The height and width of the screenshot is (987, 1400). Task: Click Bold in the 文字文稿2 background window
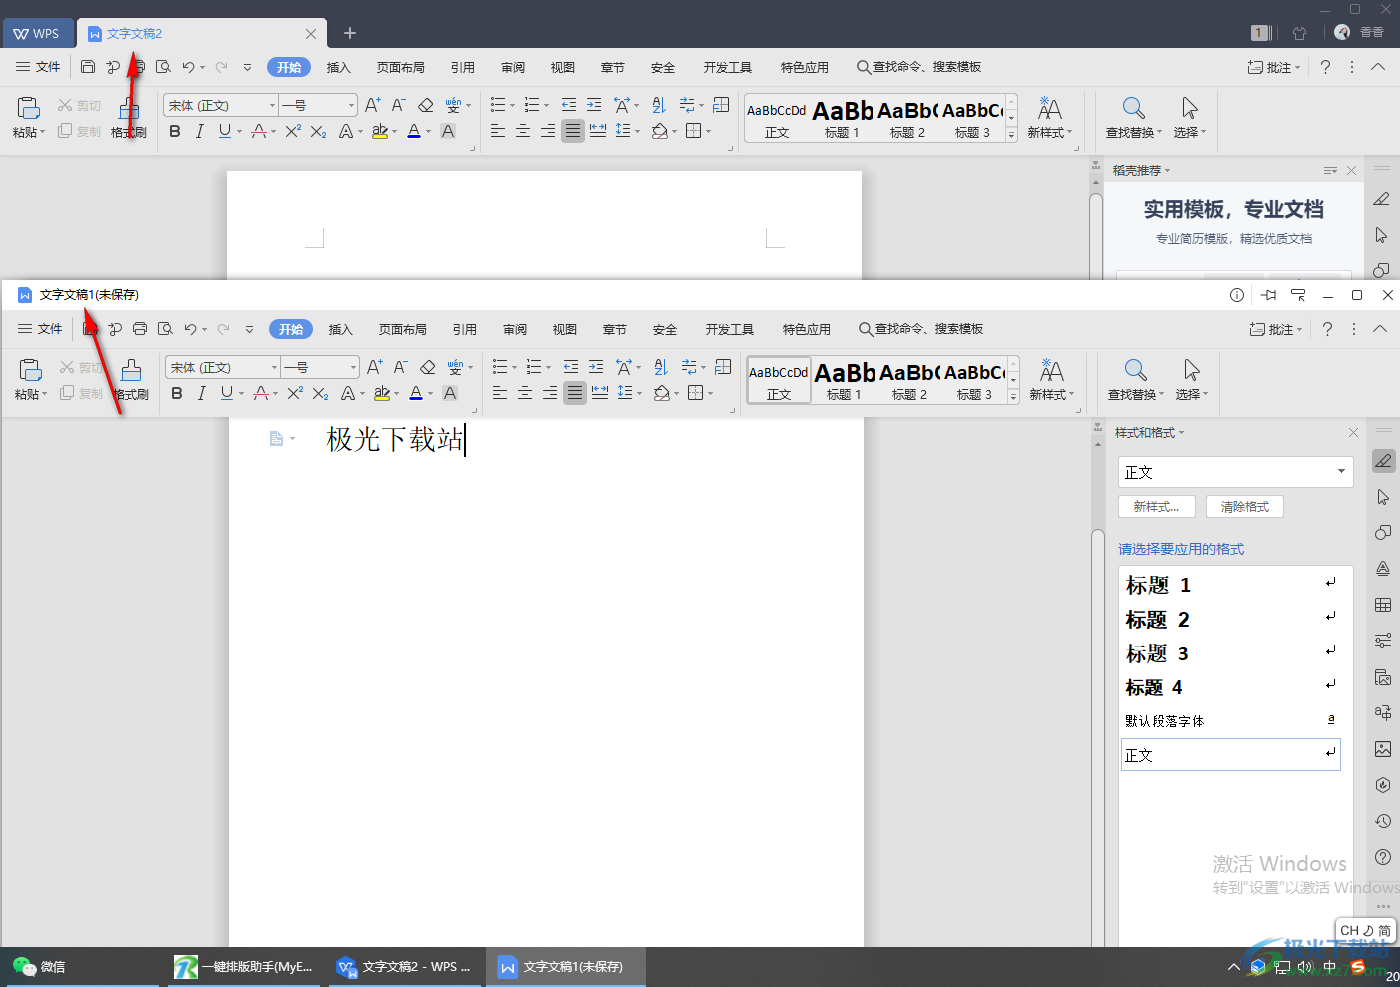175,131
